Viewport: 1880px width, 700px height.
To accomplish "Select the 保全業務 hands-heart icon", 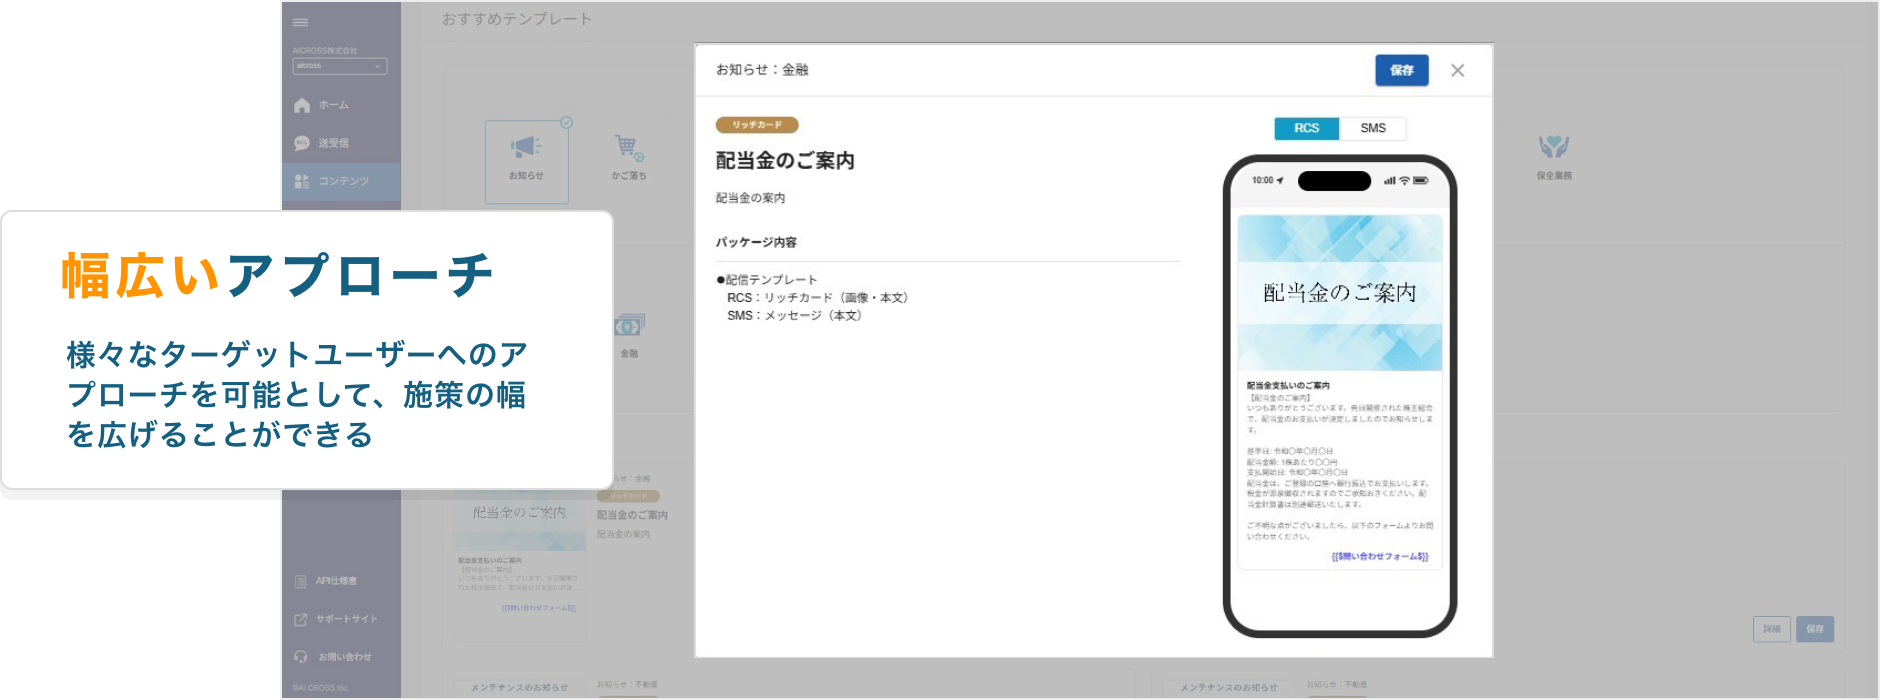I will click(x=1553, y=148).
